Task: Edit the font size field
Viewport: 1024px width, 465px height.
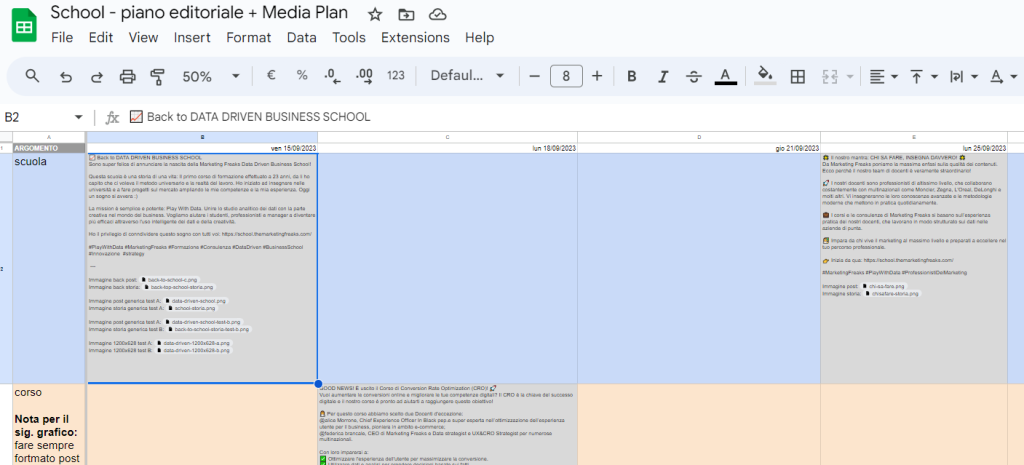Action: (x=566, y=76)
